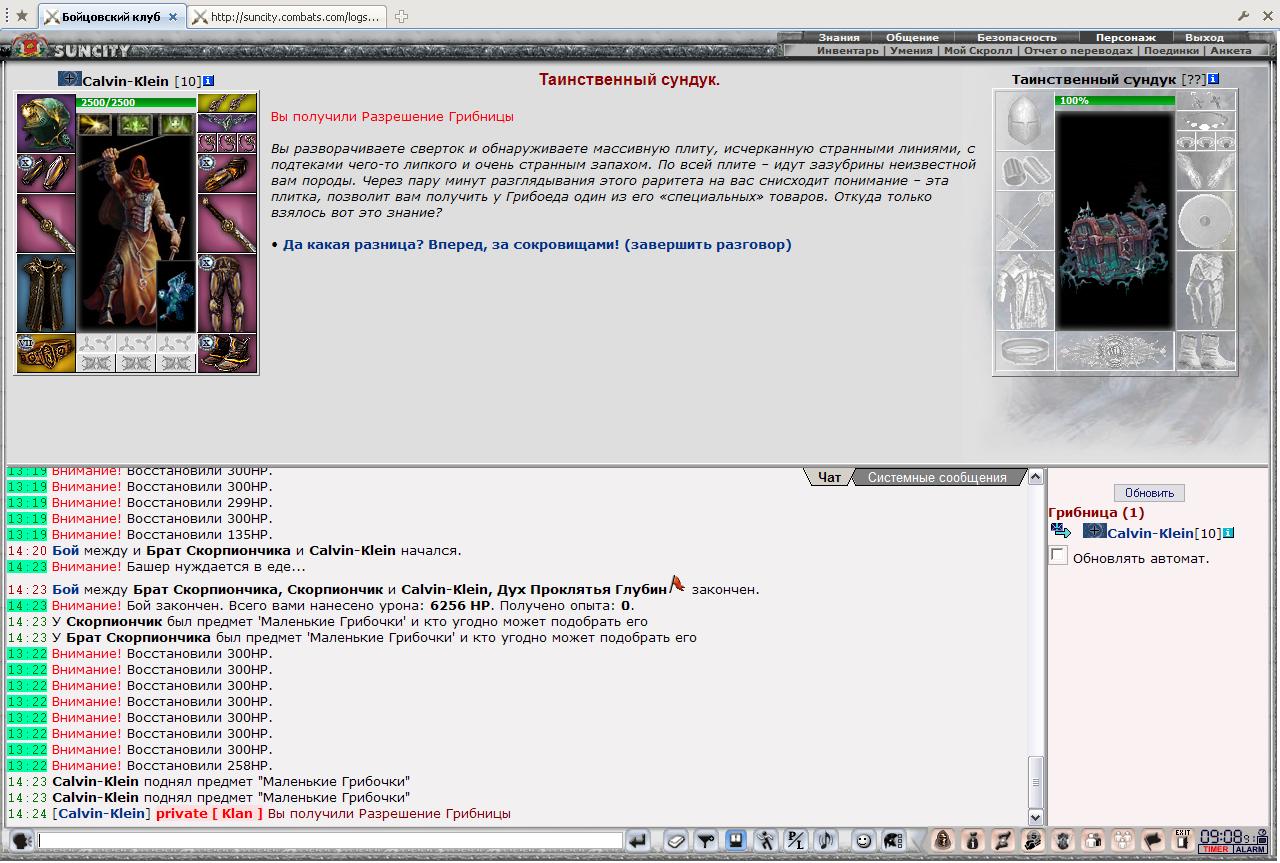Click the chat filter funnel icon
1280x863 pixels.
click(x=705, y=841)
